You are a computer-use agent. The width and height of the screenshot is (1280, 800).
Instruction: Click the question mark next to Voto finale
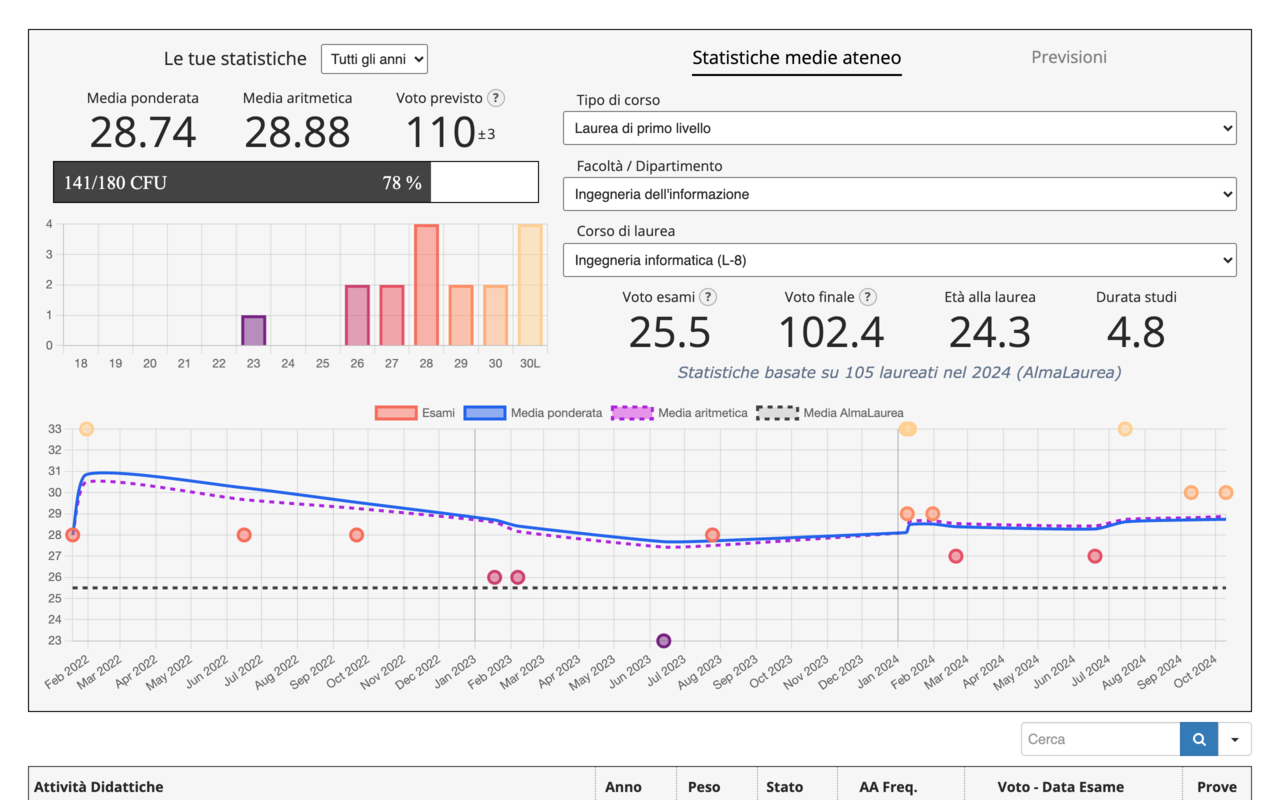868,297
